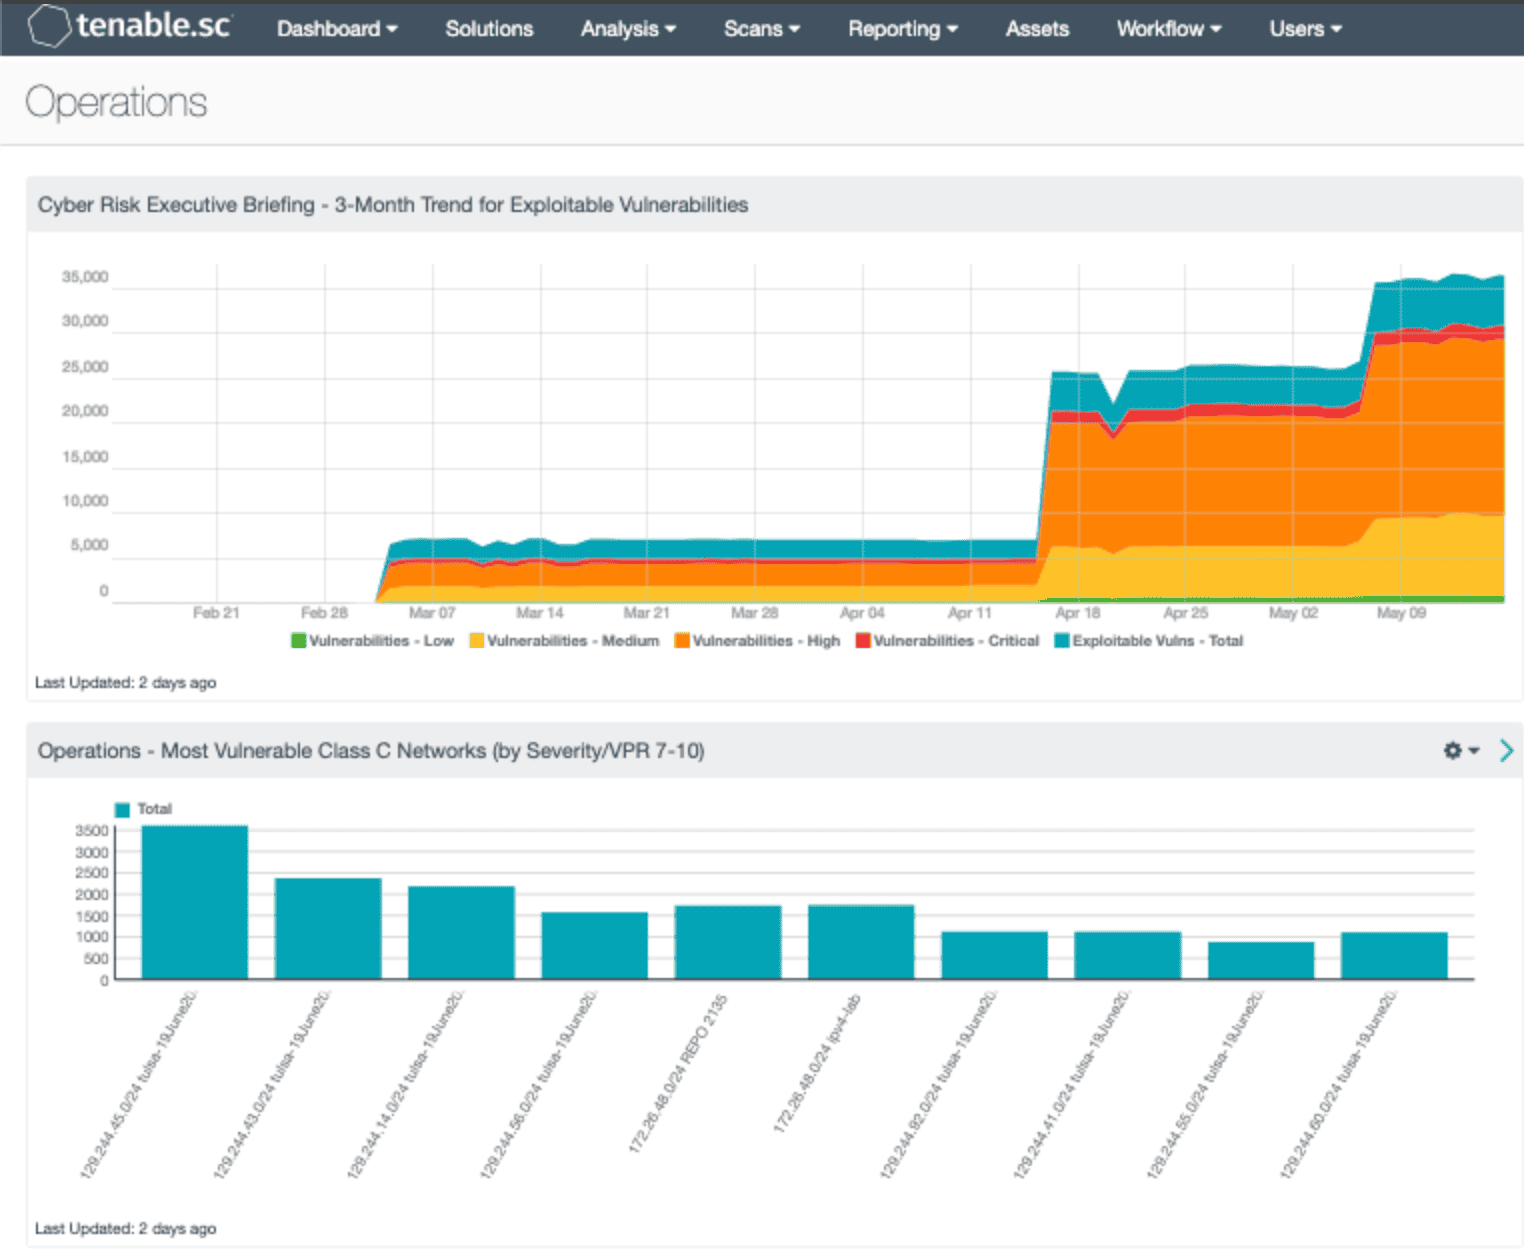Click the 128.244.92.0/24 bar
This screenshot has width=1524, height=1254.
click(x=994, y=955)
